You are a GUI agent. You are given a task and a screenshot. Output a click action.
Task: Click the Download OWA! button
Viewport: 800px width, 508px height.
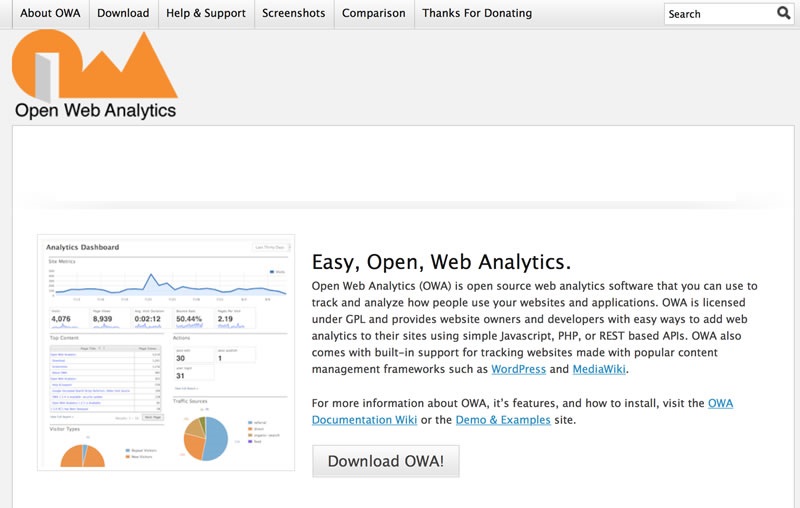coord(386,461)
